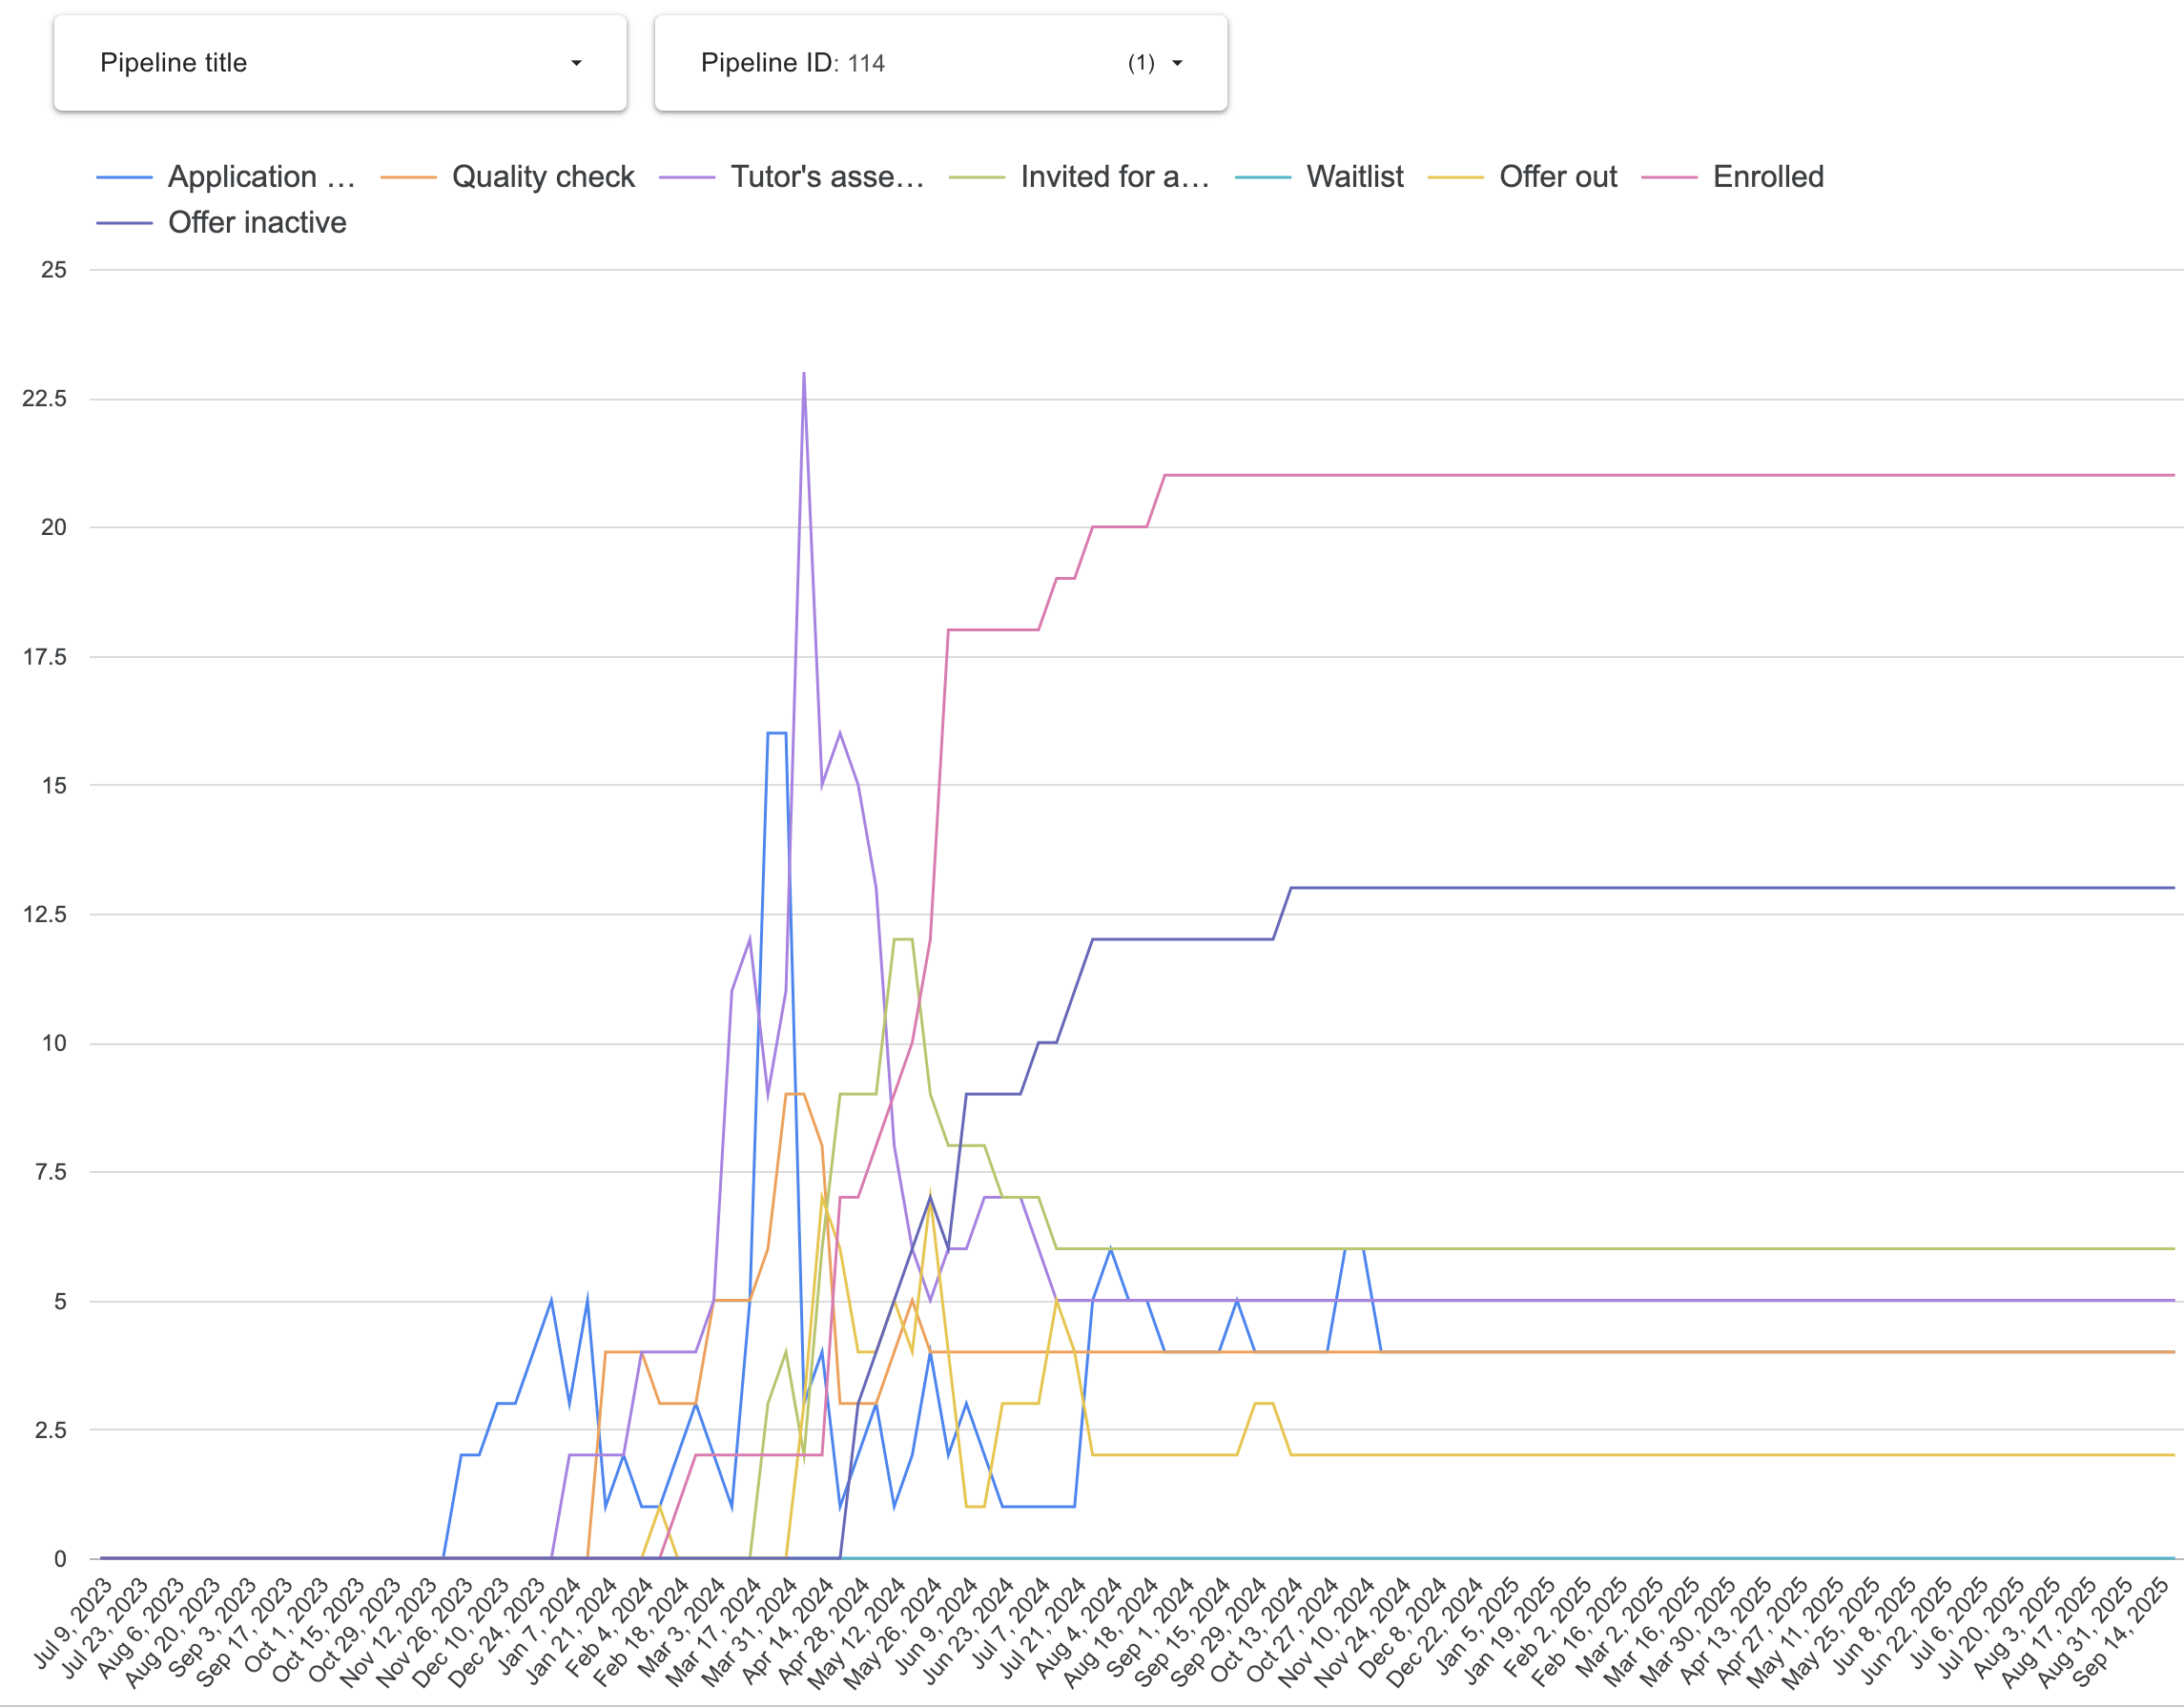This screenshot has height=1707, width=2184.
Task: Select the Offer out legend item
Action: [1557, 177]
